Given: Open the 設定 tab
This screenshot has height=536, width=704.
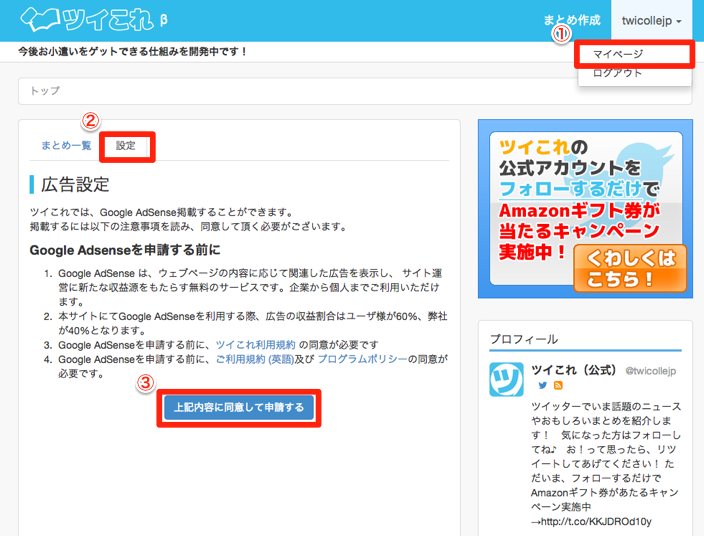Looking at the screenshot, I should (x=126, y=145).
